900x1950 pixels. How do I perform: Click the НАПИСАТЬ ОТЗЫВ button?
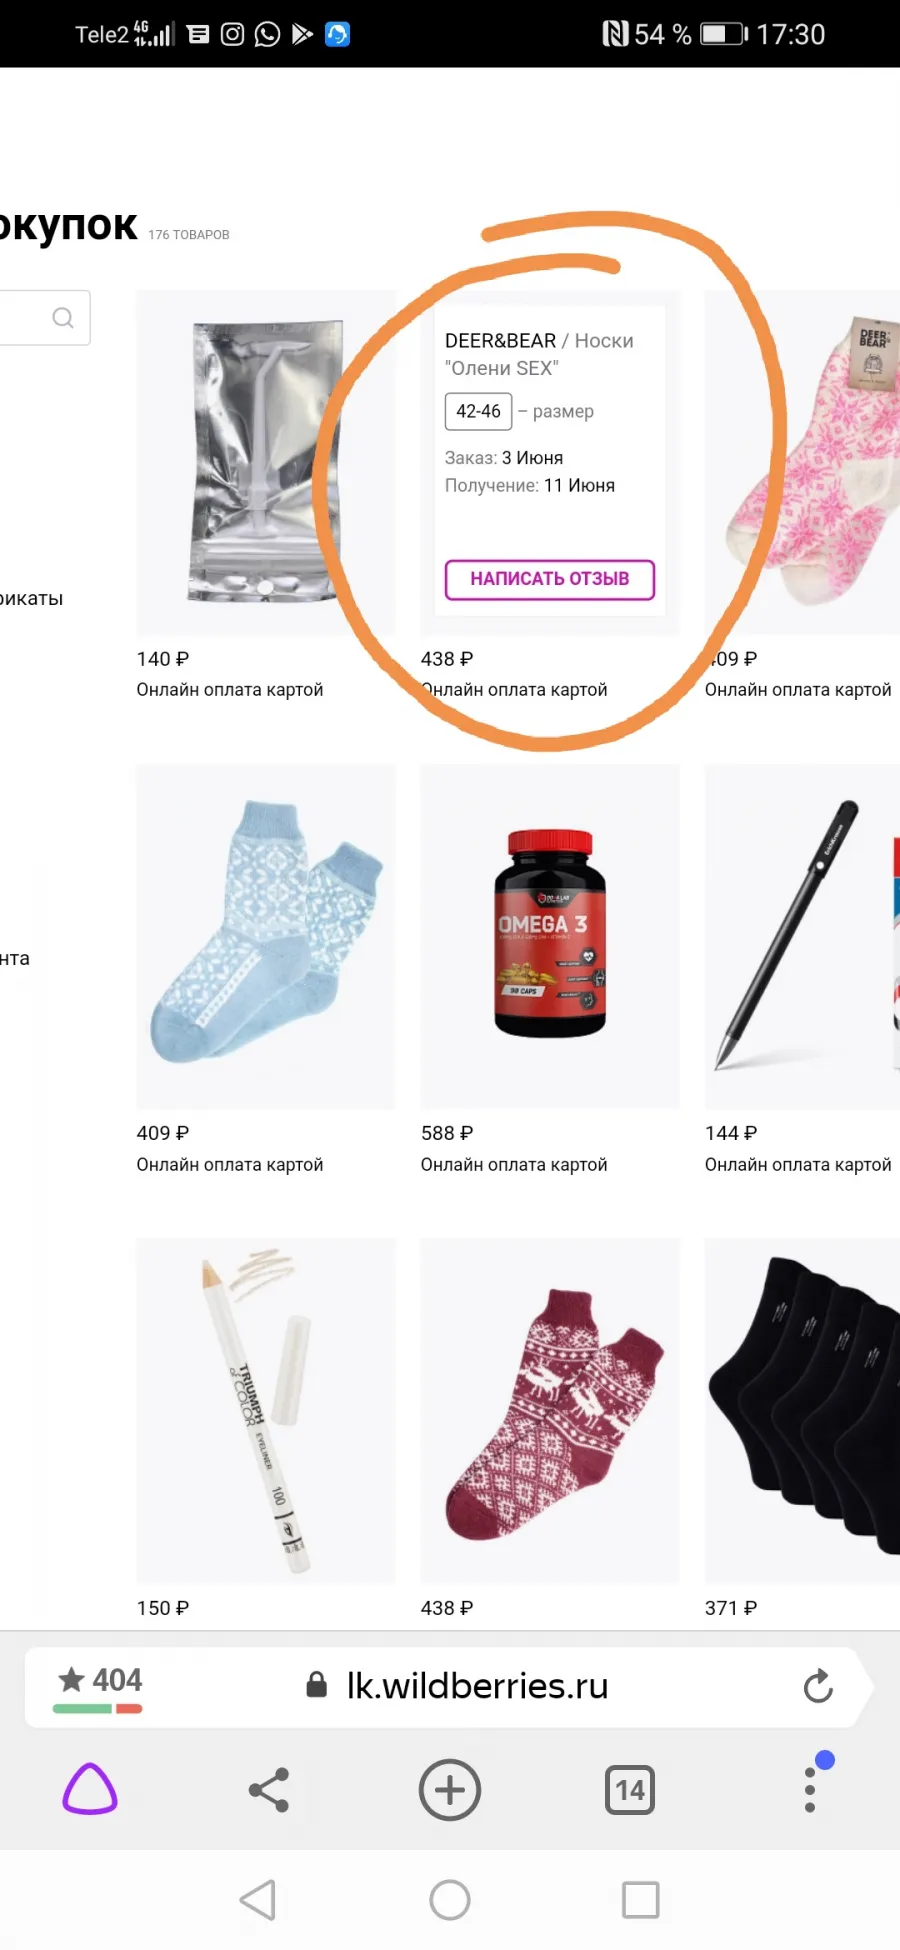point(550,579)
